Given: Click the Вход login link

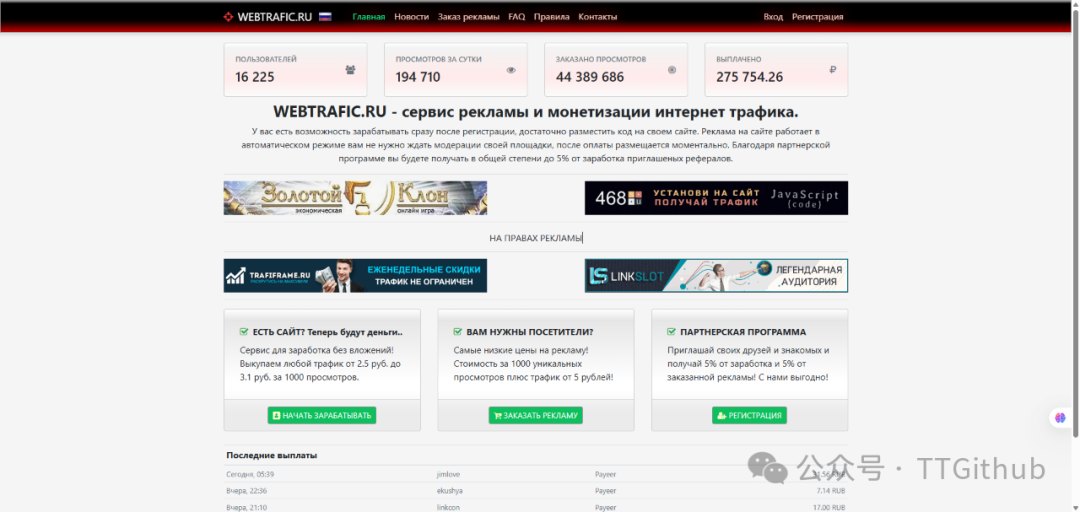Looking at the screenshot, I should tap(773, 17).
